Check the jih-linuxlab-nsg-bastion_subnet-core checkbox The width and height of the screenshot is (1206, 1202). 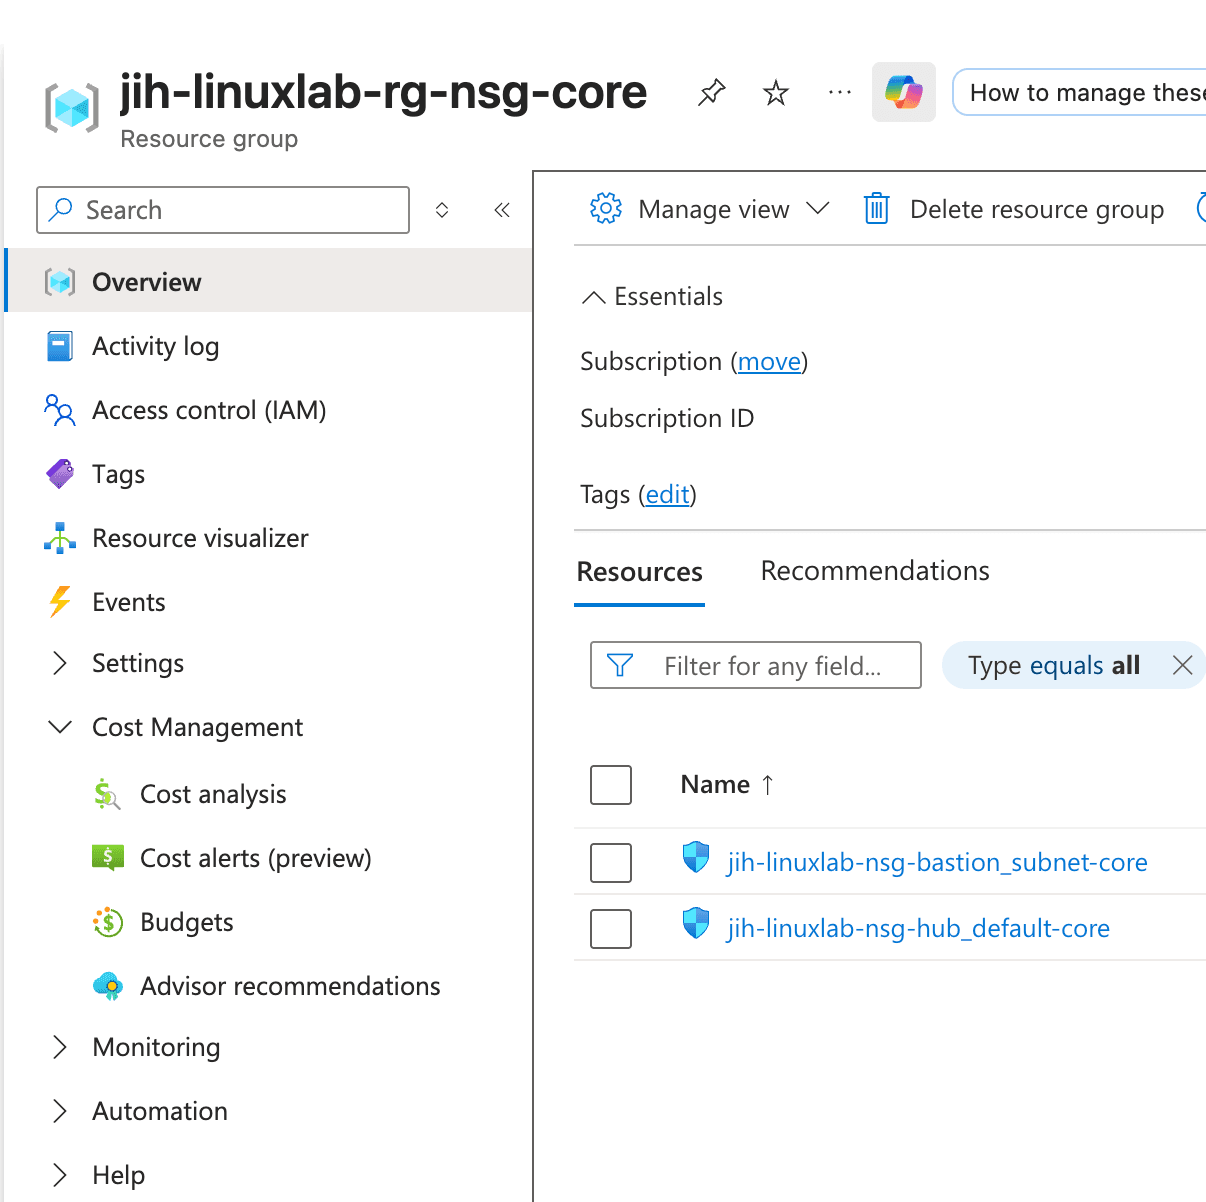pyautogui.click(x=610, y=862)
